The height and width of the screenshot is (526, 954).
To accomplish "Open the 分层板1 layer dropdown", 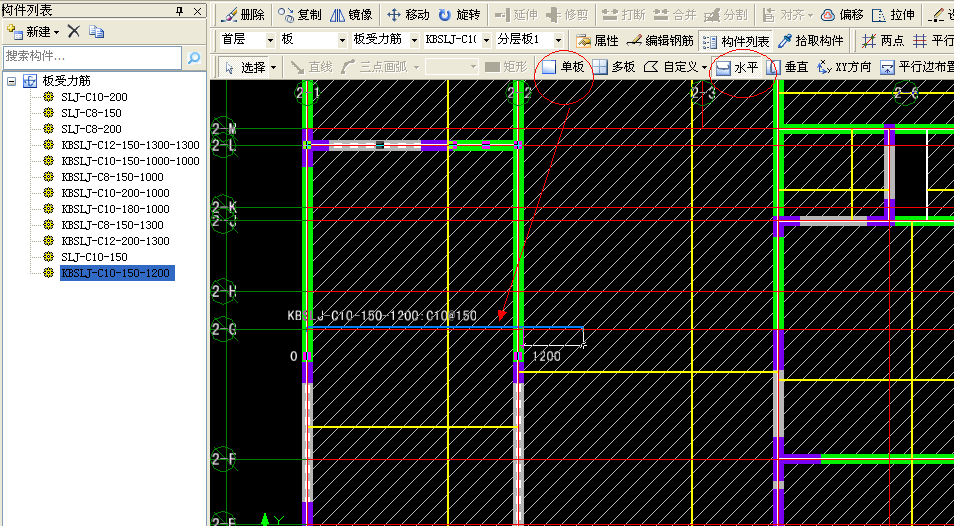I will pos(559,40).
